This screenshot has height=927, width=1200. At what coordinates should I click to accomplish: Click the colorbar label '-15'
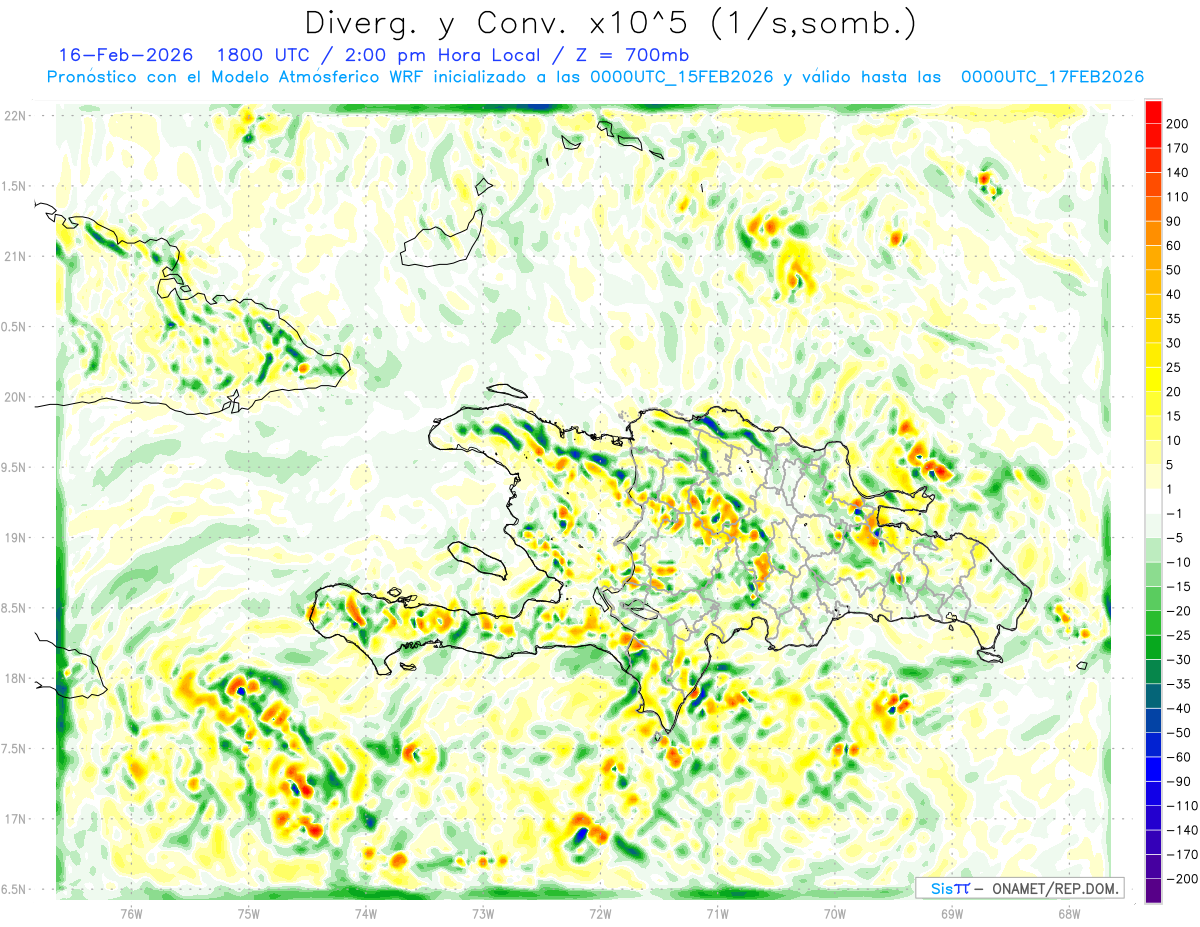coord(1178,587)
